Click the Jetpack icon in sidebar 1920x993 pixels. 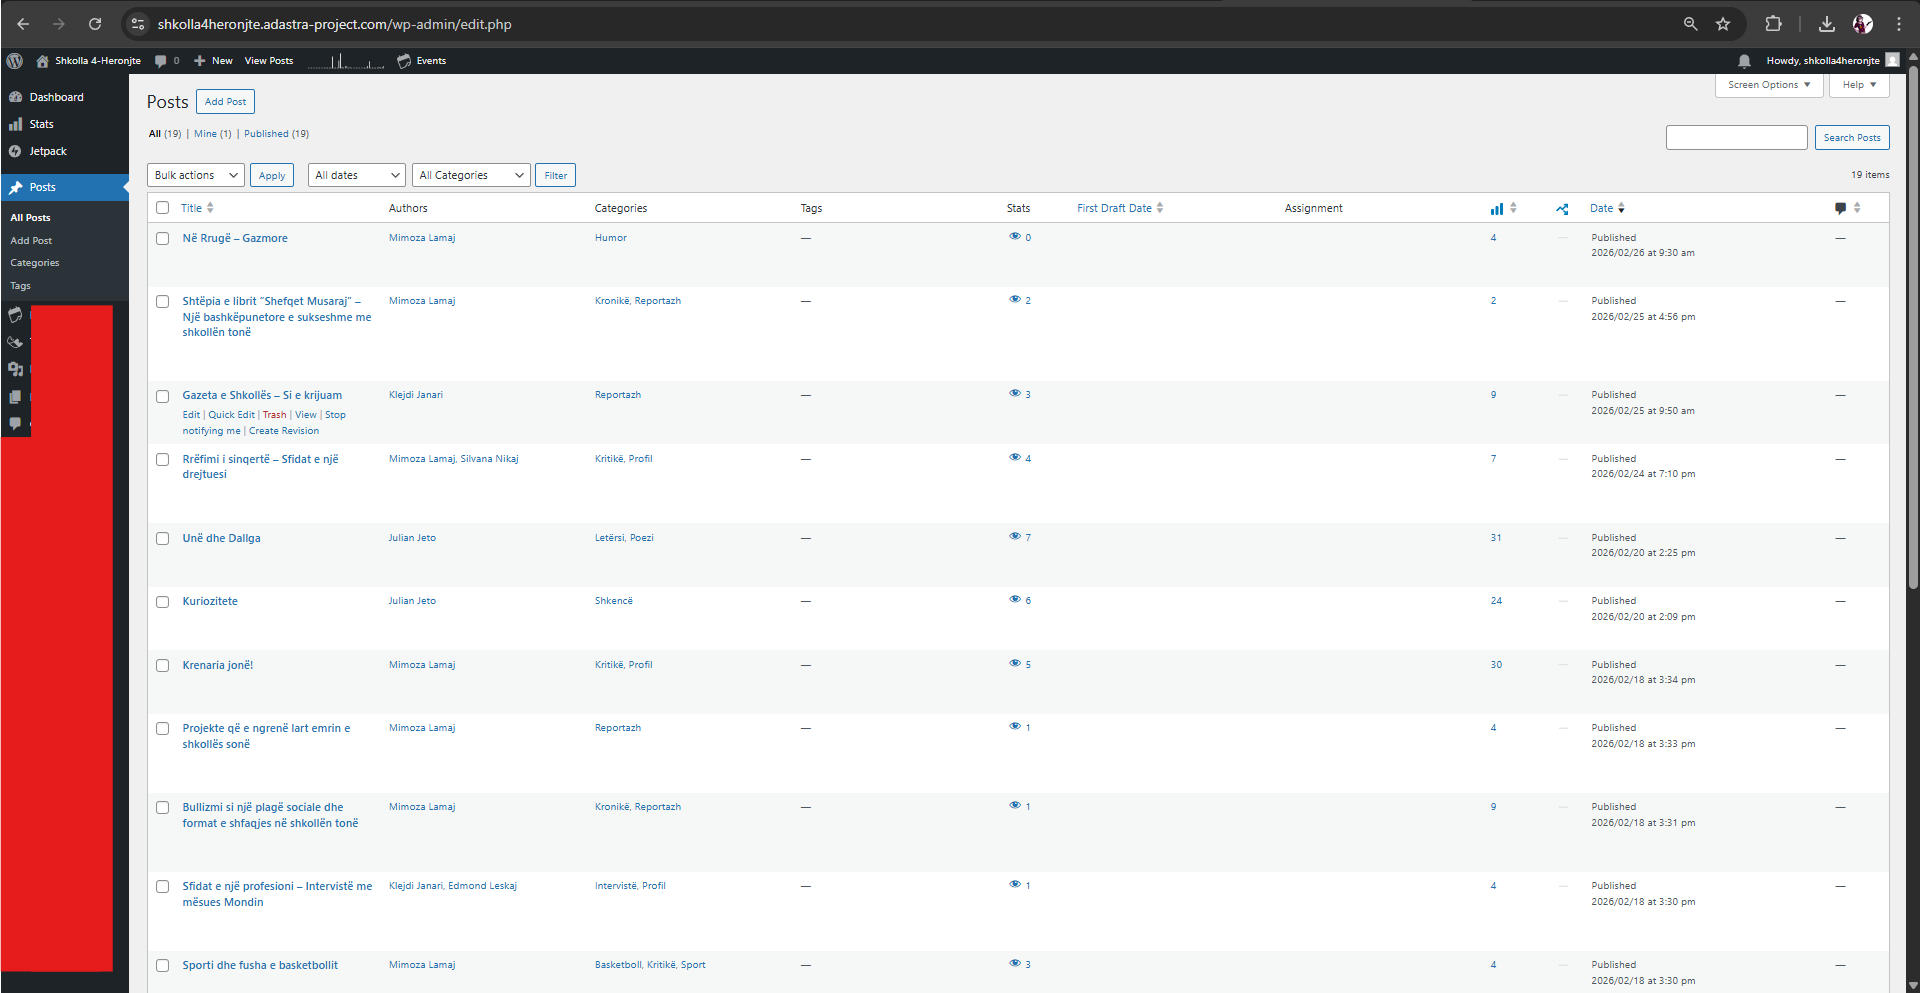(x=15, y=152)
